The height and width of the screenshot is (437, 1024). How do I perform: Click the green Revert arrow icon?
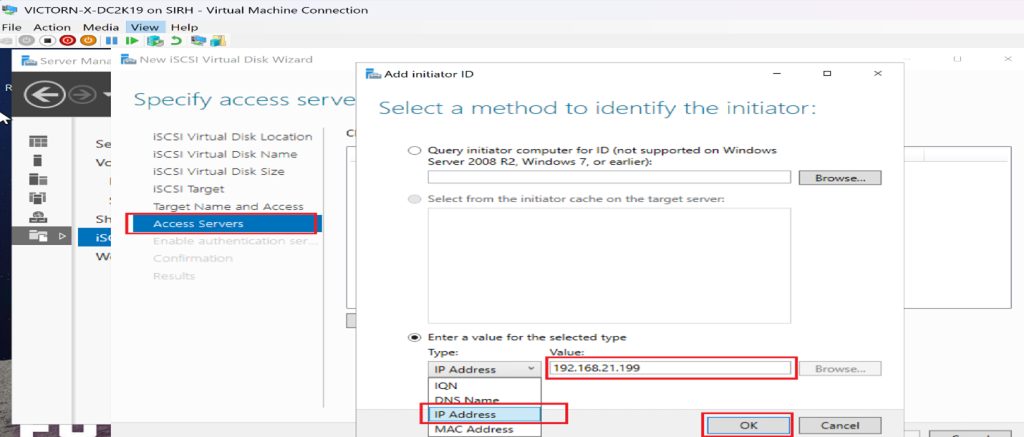pyautogui.click(x=176, y=41)
